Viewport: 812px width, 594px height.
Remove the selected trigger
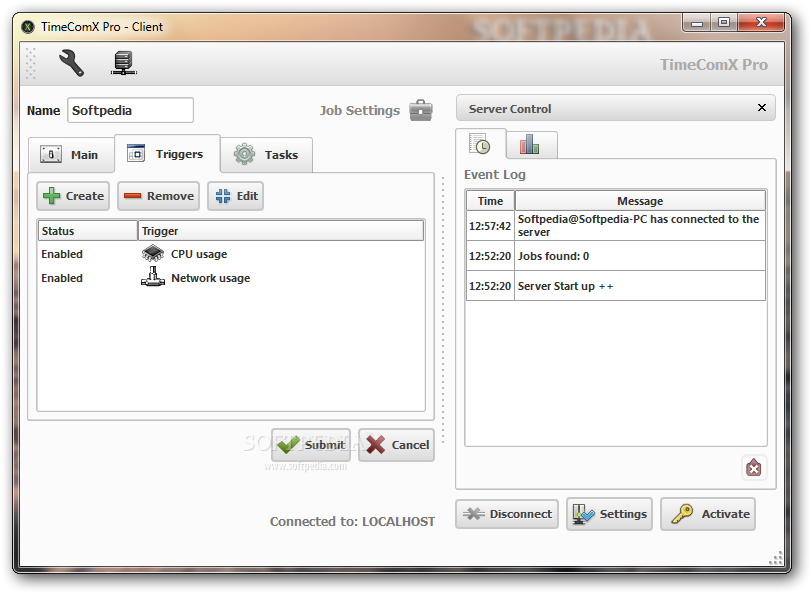(158, 196)
